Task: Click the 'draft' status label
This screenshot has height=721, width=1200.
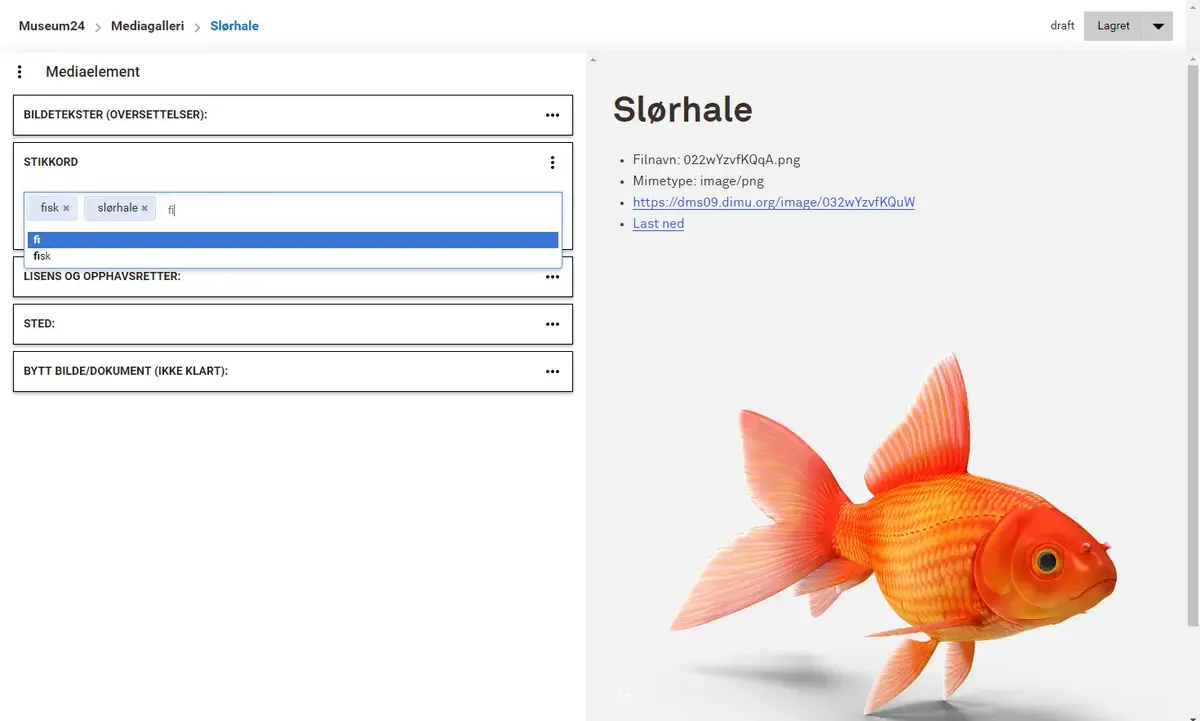Action: 1062,26
